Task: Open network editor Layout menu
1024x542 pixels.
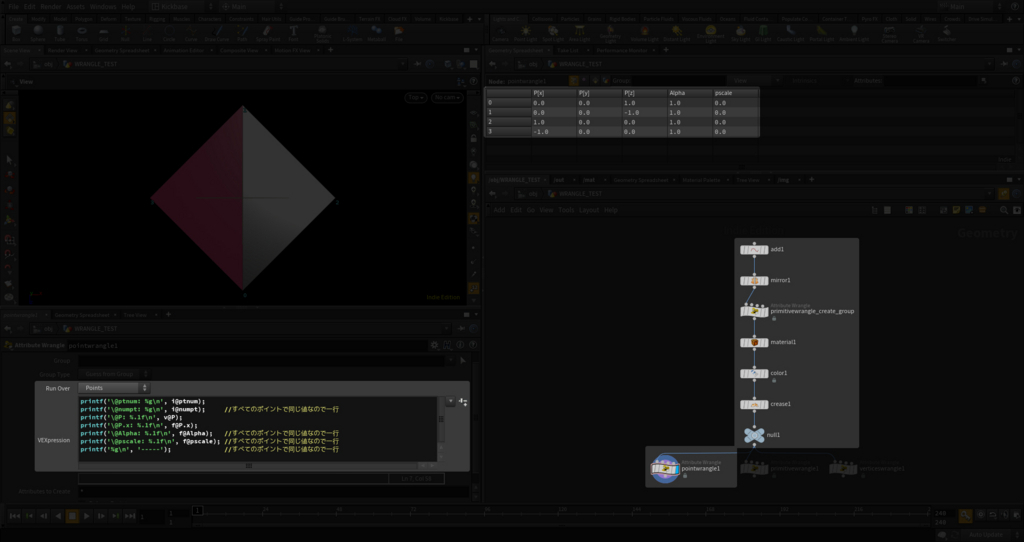Action: pos(588,210)
